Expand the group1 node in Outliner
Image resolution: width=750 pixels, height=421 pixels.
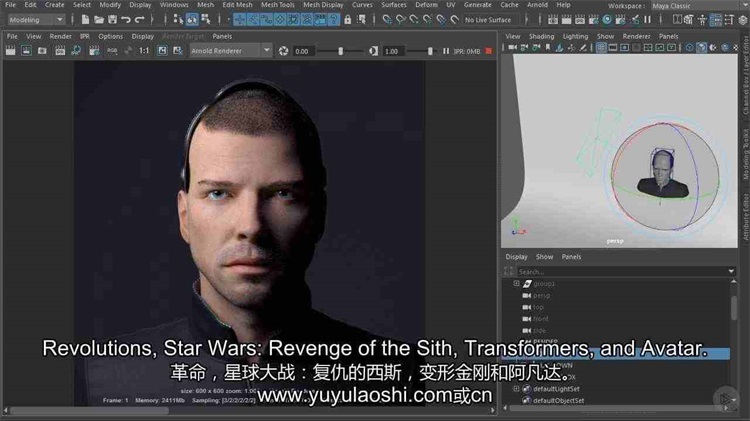coord(516,283)
